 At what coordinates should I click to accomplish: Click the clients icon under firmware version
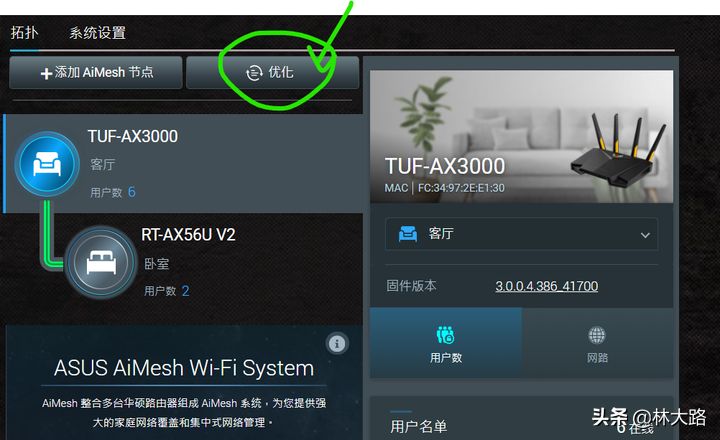445,335
